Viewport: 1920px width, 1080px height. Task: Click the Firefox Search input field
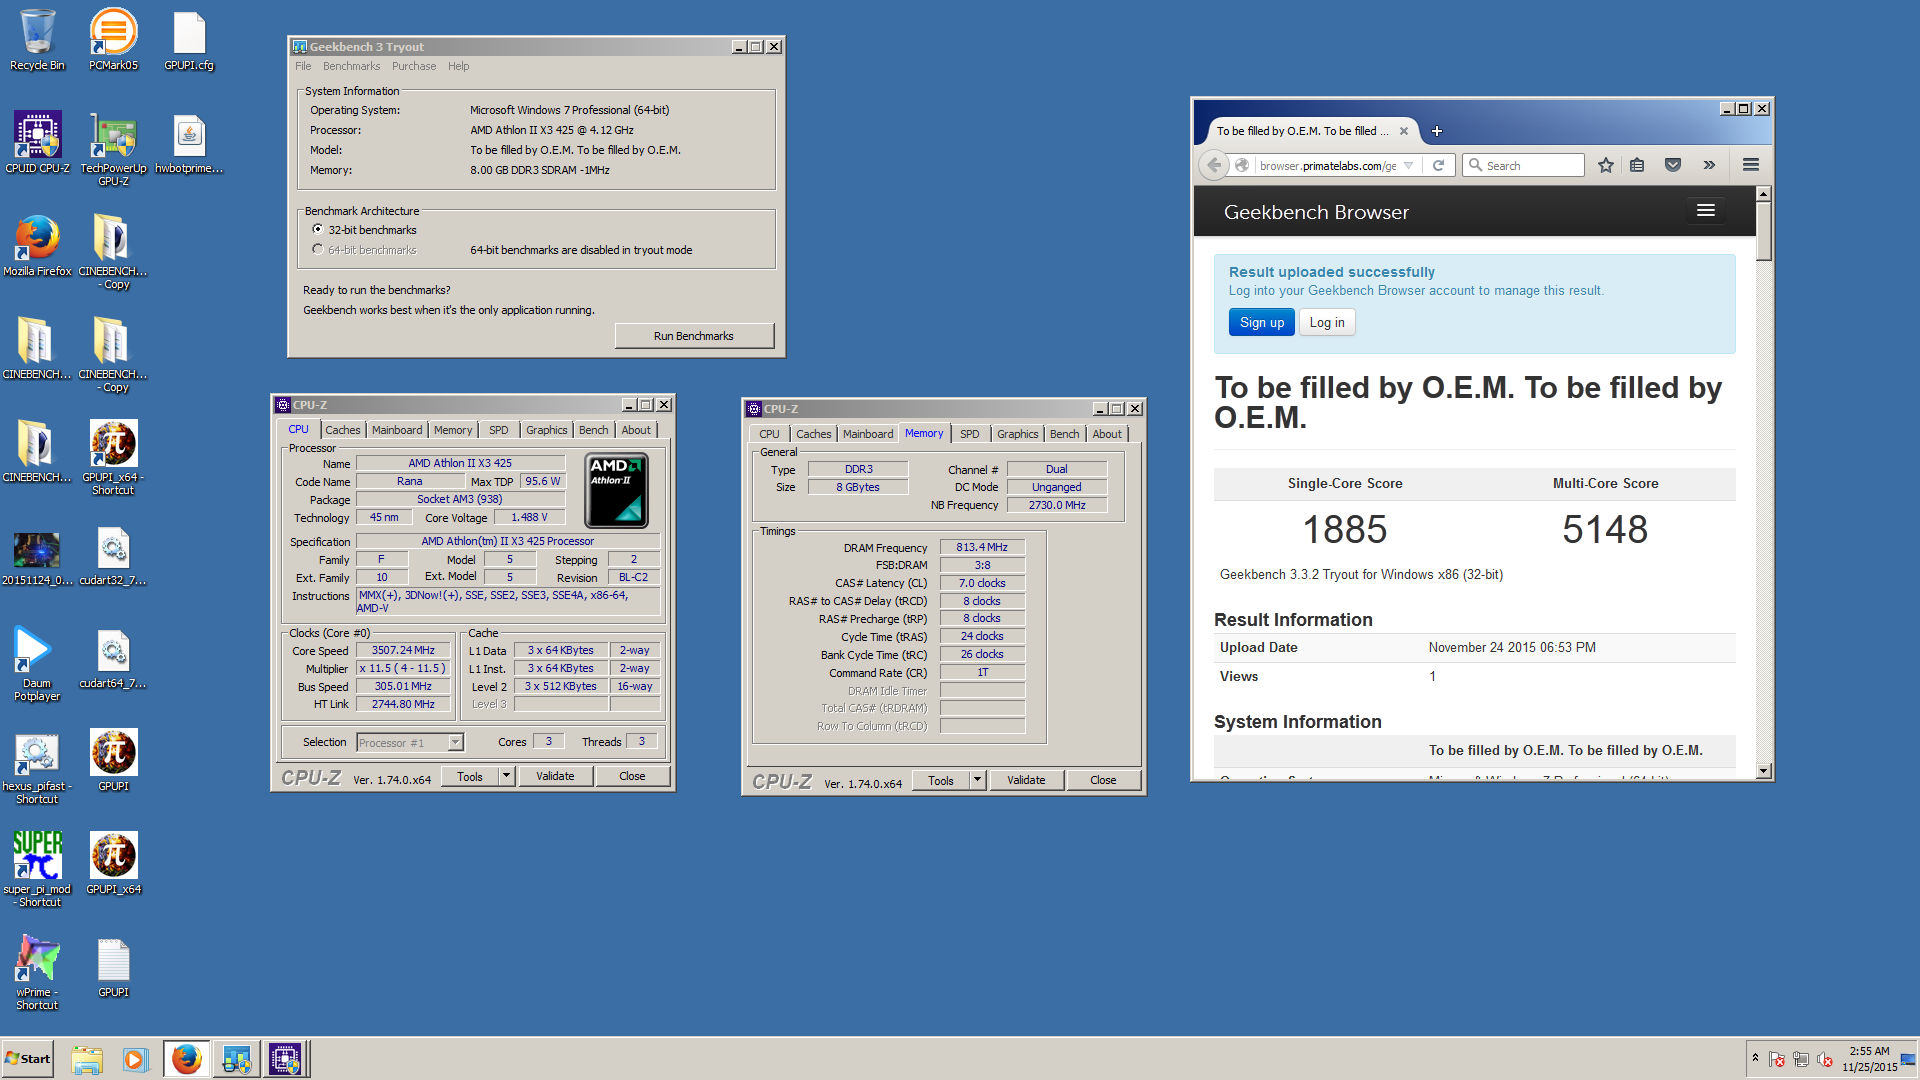click(x=1523, y=165)
